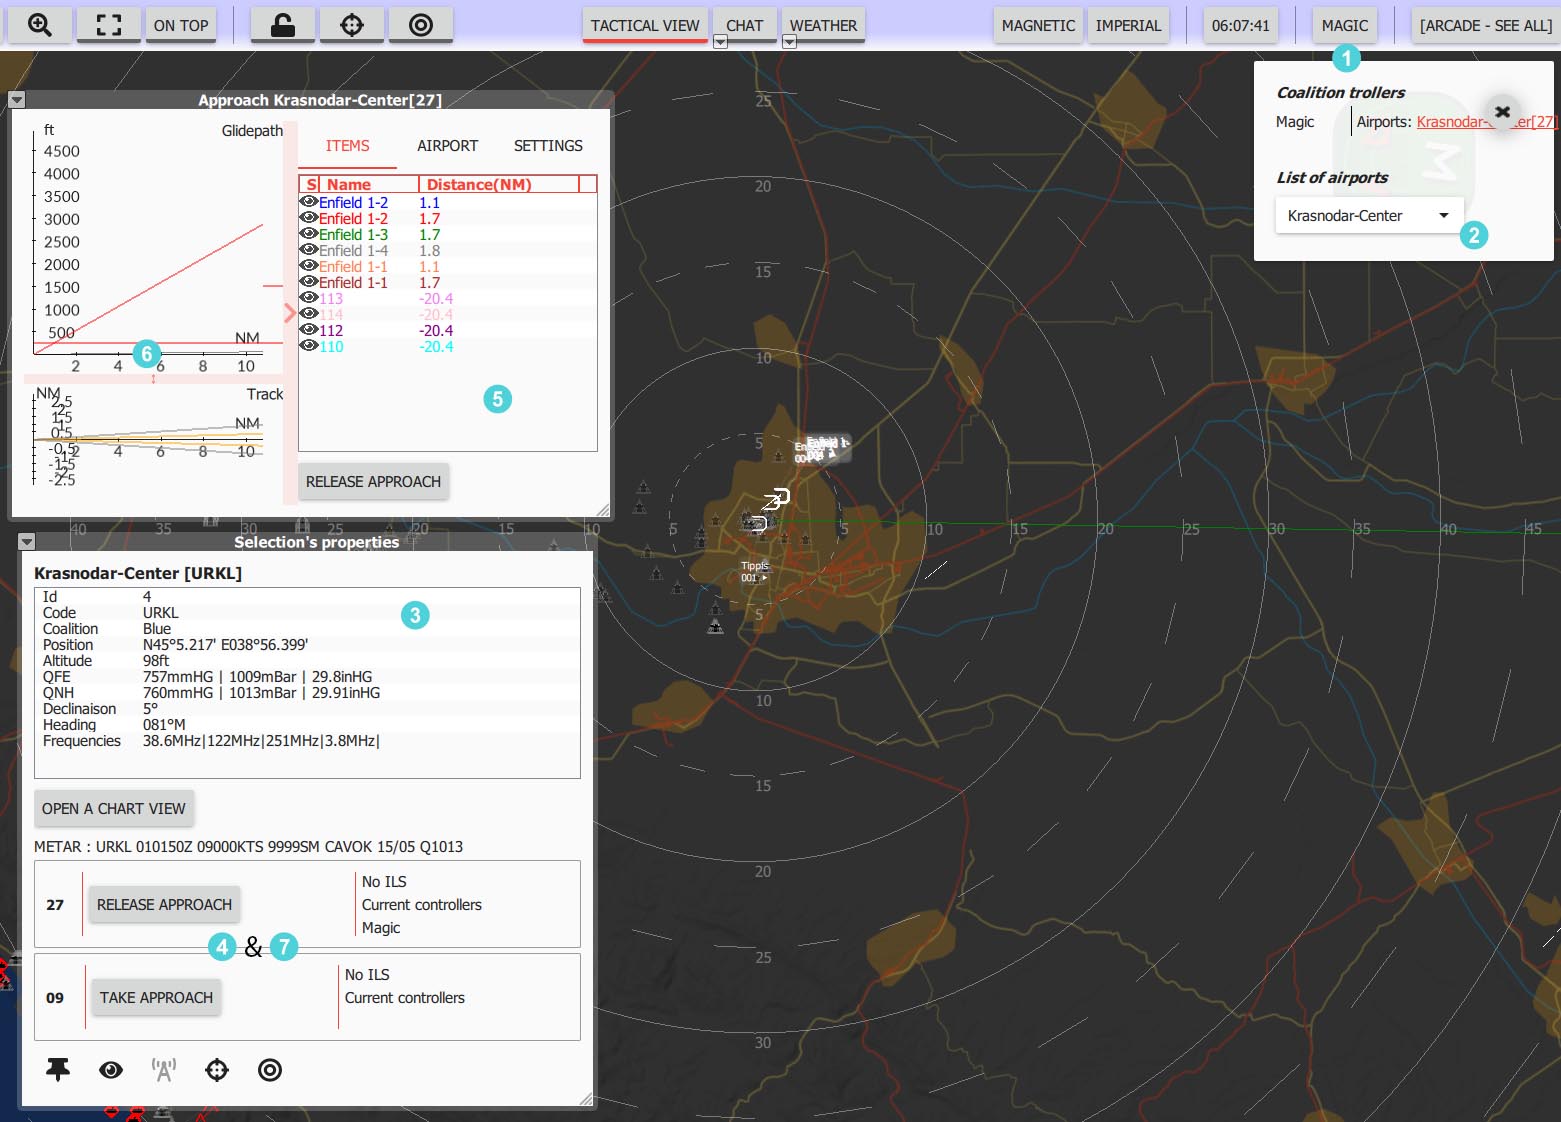
Task: Switch the MAGNETIC heading mode button
Action: tap(1038, 26)
